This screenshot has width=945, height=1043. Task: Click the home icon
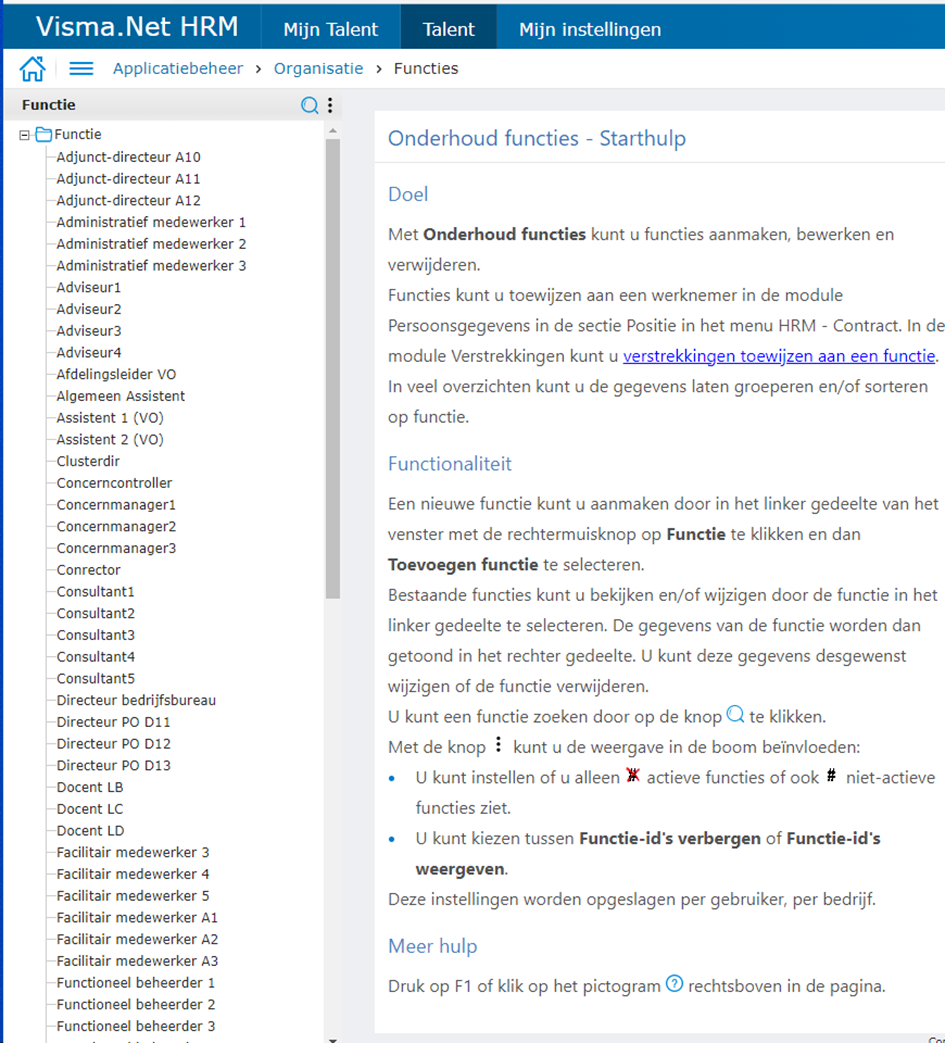point(33,68)
